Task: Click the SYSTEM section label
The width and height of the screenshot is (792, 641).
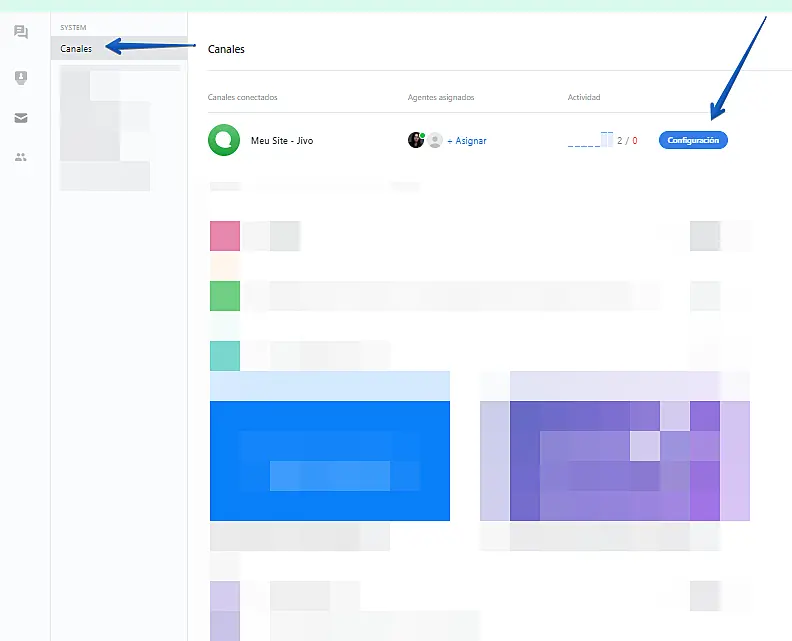Action: tap(73, 27)
